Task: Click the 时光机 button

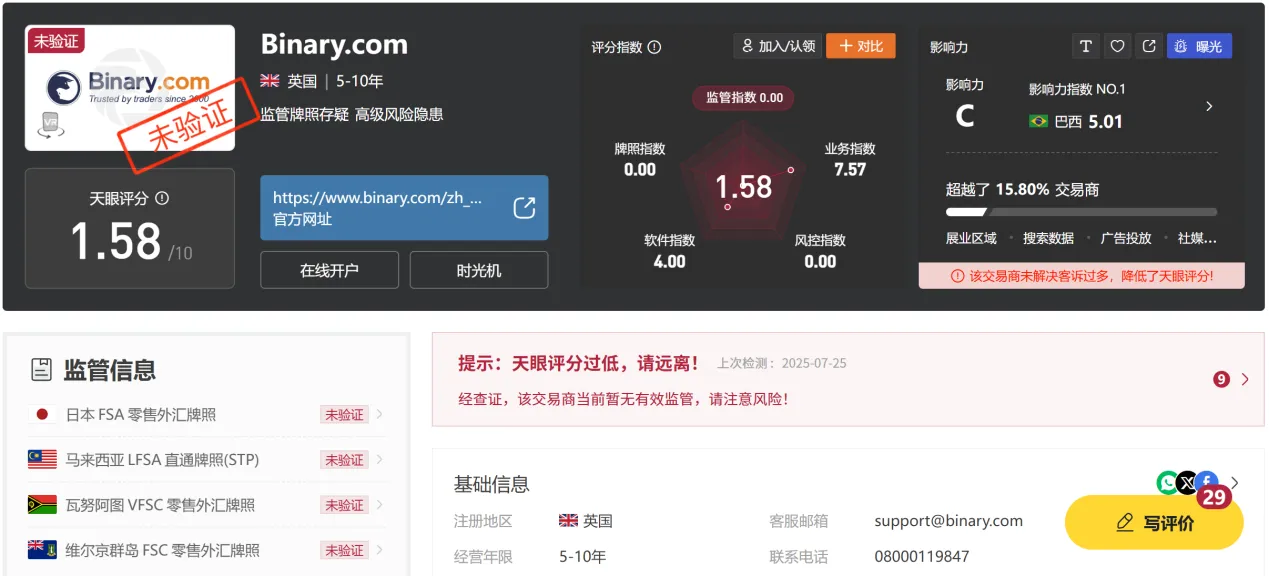Action: [479, 270]
